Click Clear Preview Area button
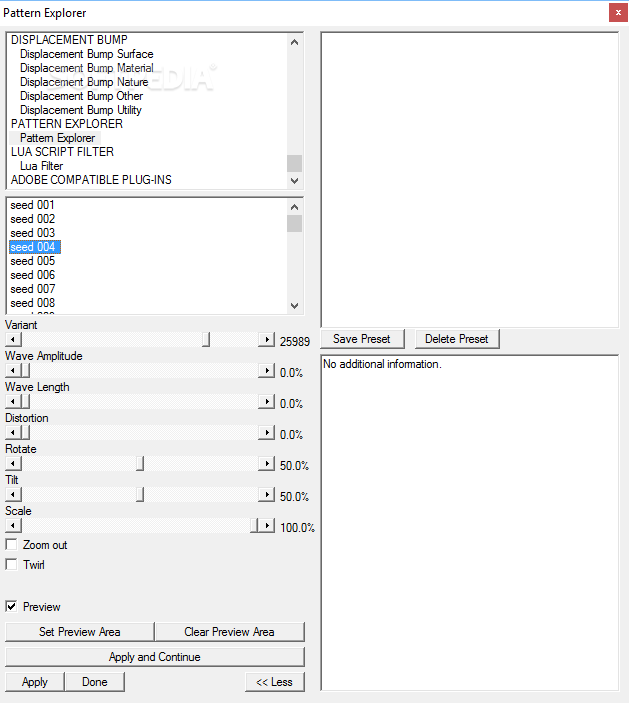The height and width of the screenshot is (703, 629). pos(230,632)
